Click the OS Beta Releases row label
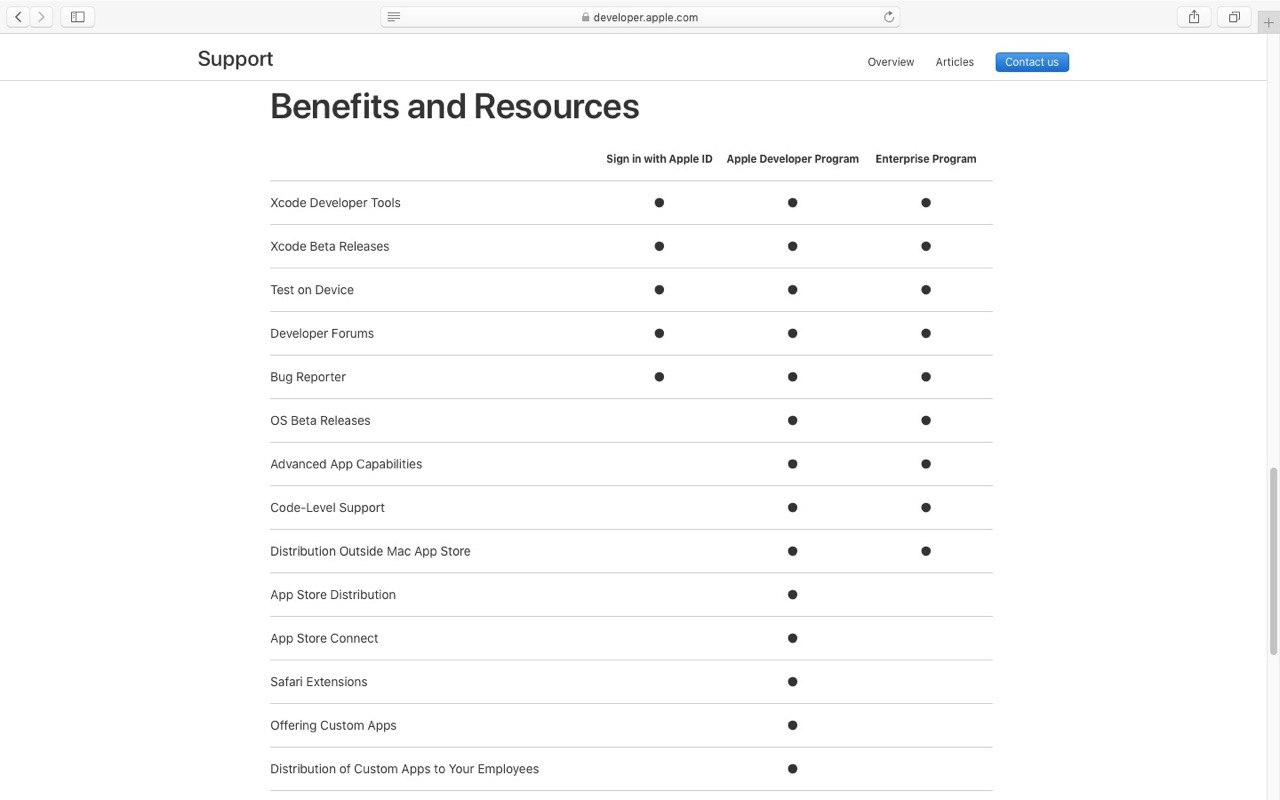The width and height of the screenshot is (1280, 800). [x=320, y=421]
